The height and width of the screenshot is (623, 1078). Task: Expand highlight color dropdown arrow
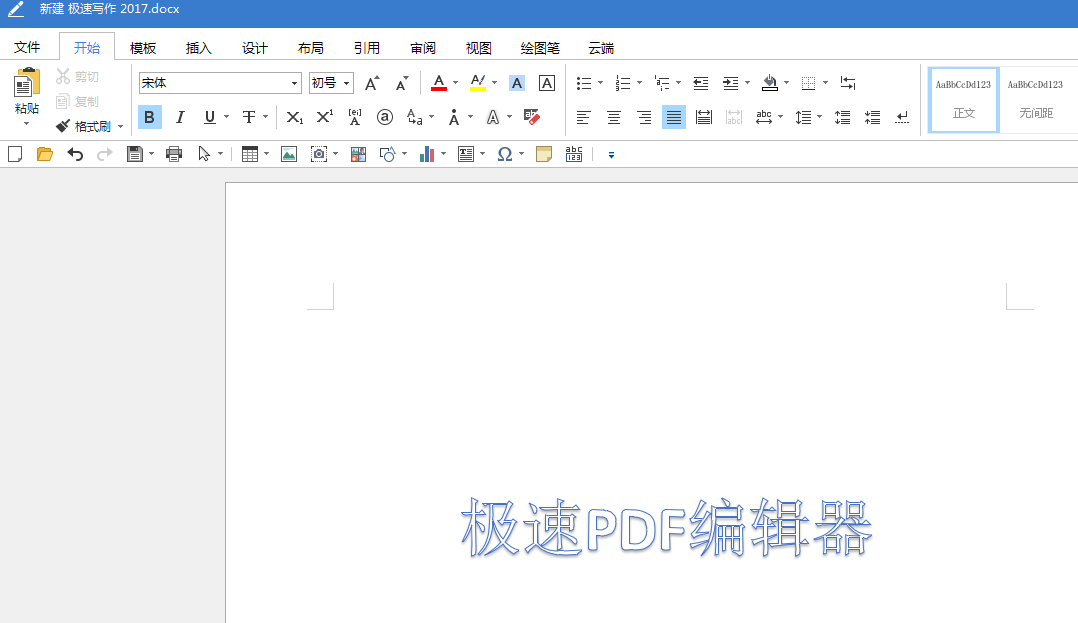(x=494, y=83)
